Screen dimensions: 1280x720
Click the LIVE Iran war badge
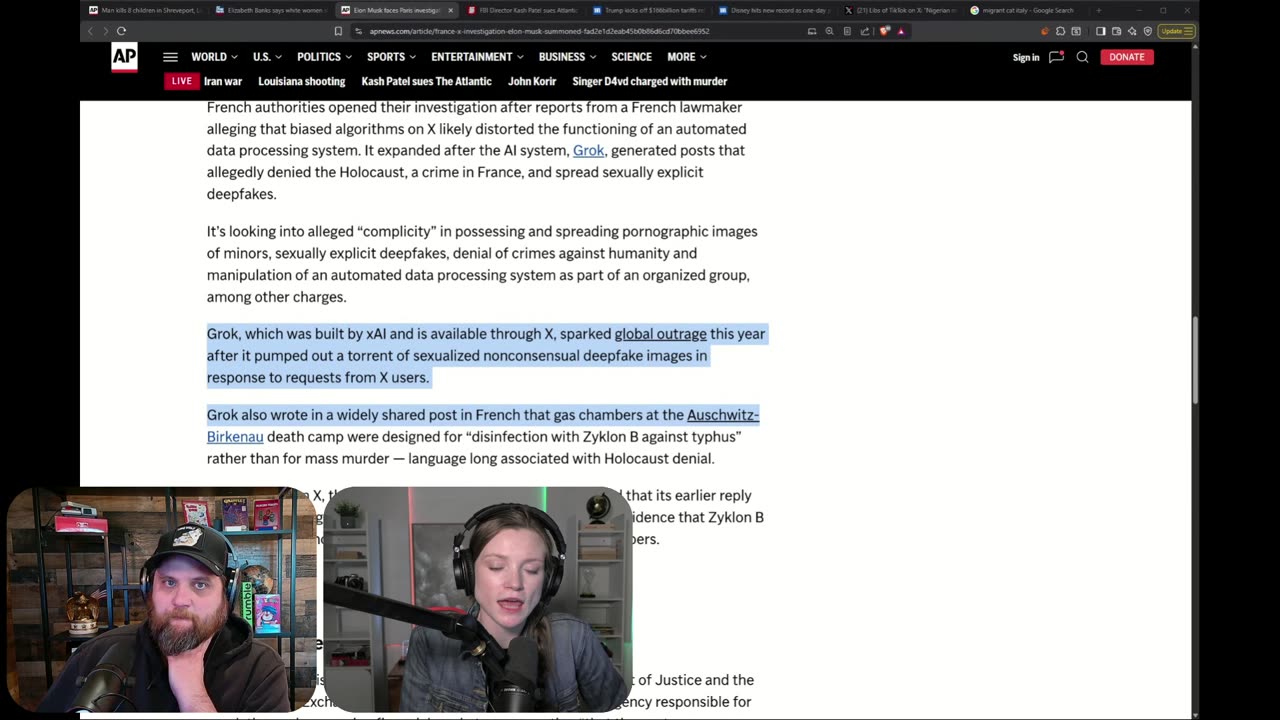[182, 81]
